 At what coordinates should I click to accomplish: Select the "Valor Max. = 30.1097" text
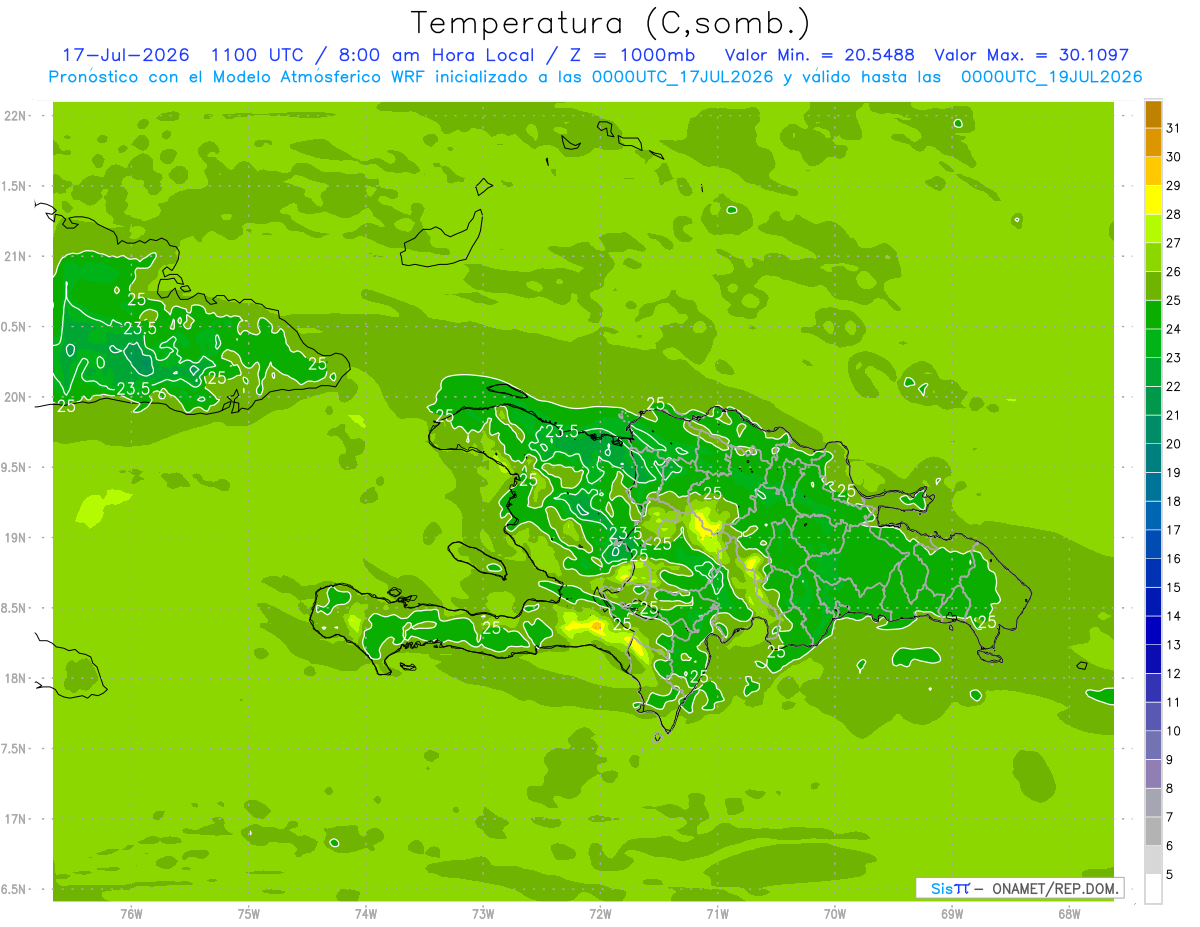click(1031, 55)
